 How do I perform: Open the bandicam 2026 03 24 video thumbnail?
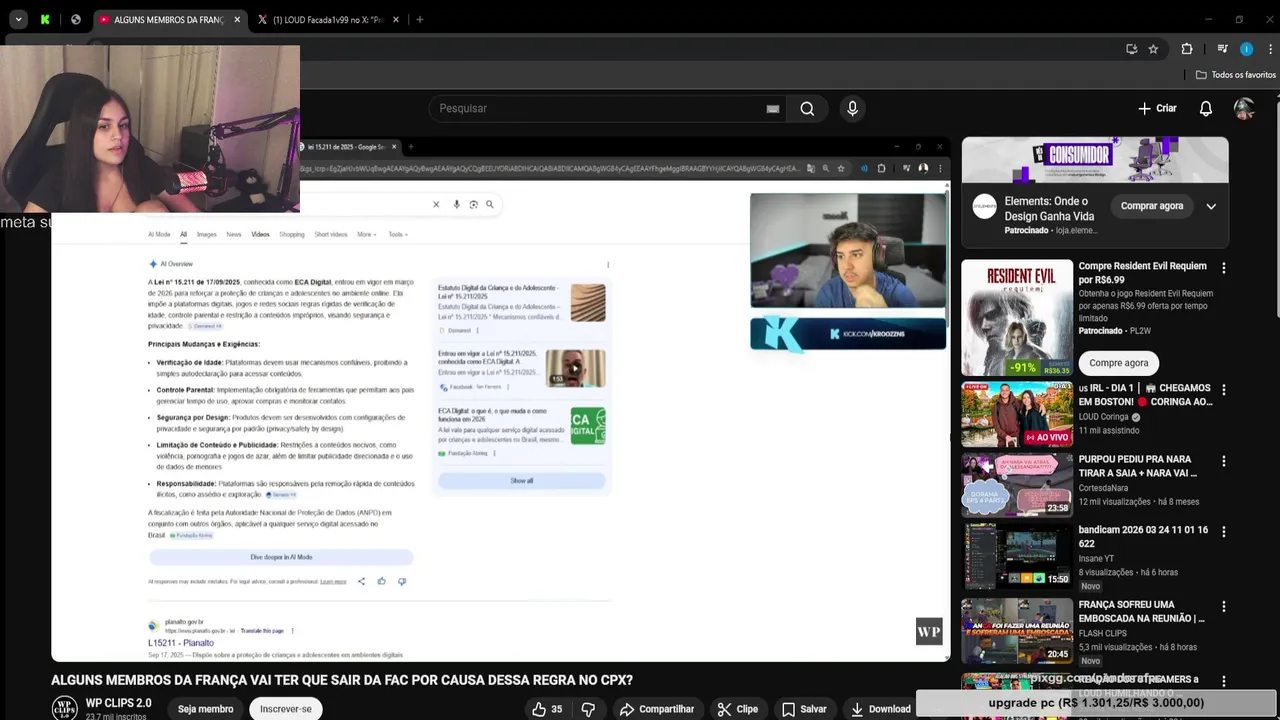pos(1017,556)
